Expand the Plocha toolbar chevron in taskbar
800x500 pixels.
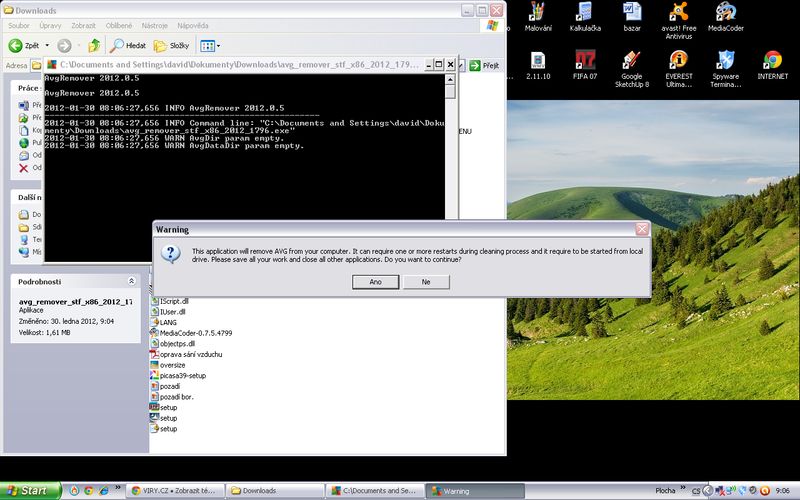(x=684, y=488)
